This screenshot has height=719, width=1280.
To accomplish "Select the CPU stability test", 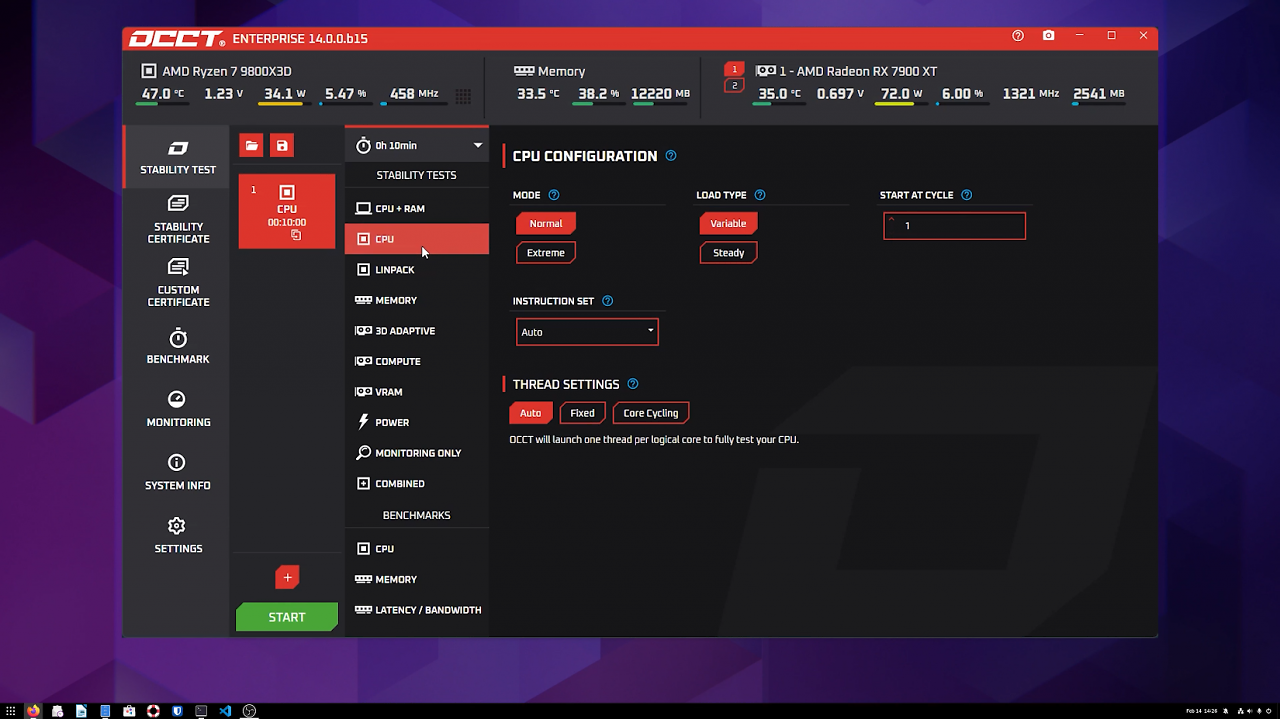I will click(x=417, y=239).
